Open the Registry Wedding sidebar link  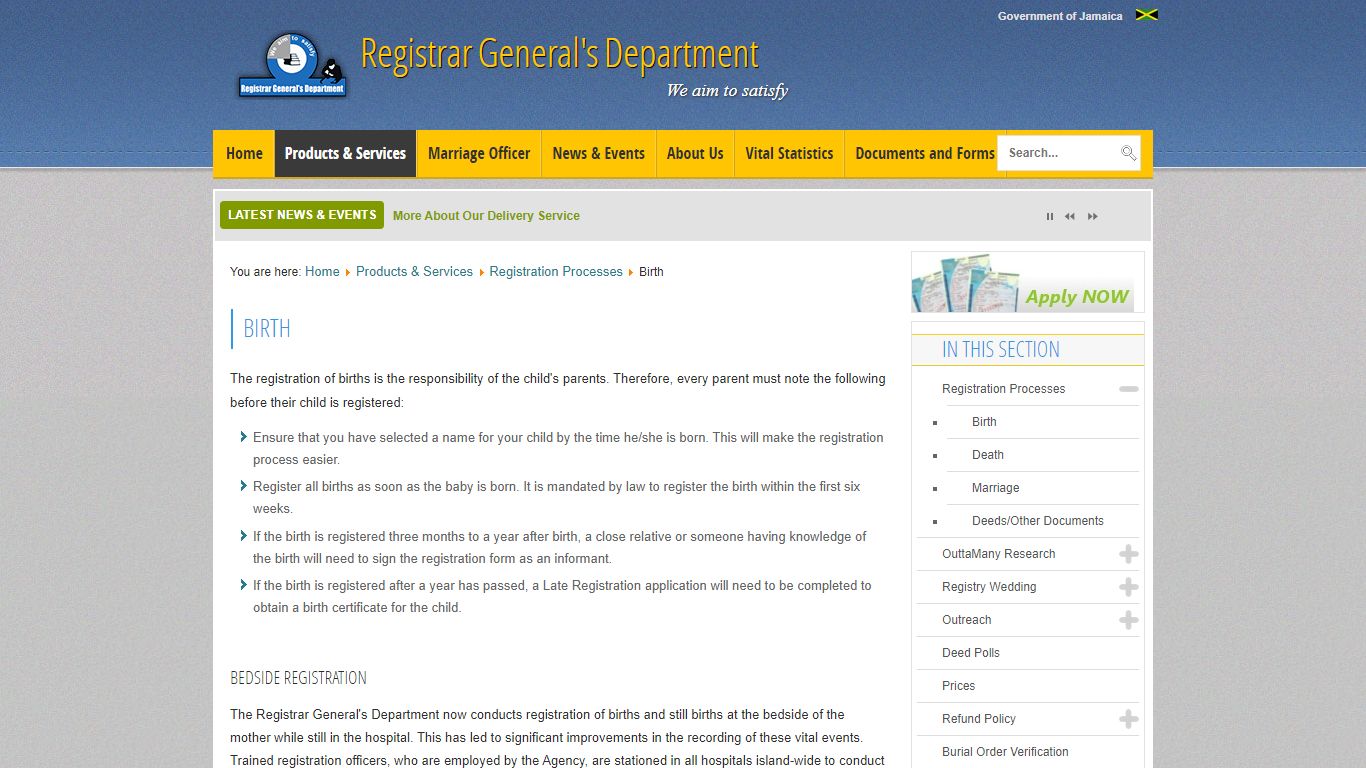tap(989, 587)
